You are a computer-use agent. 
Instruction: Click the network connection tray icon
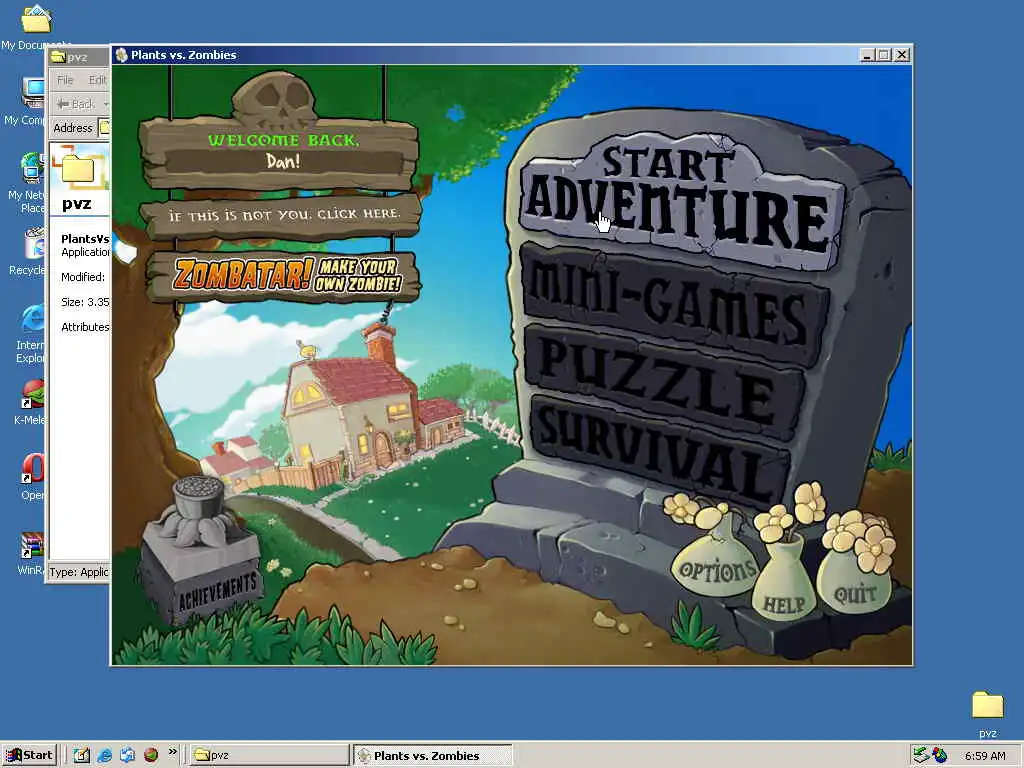[x=921, y=755]
